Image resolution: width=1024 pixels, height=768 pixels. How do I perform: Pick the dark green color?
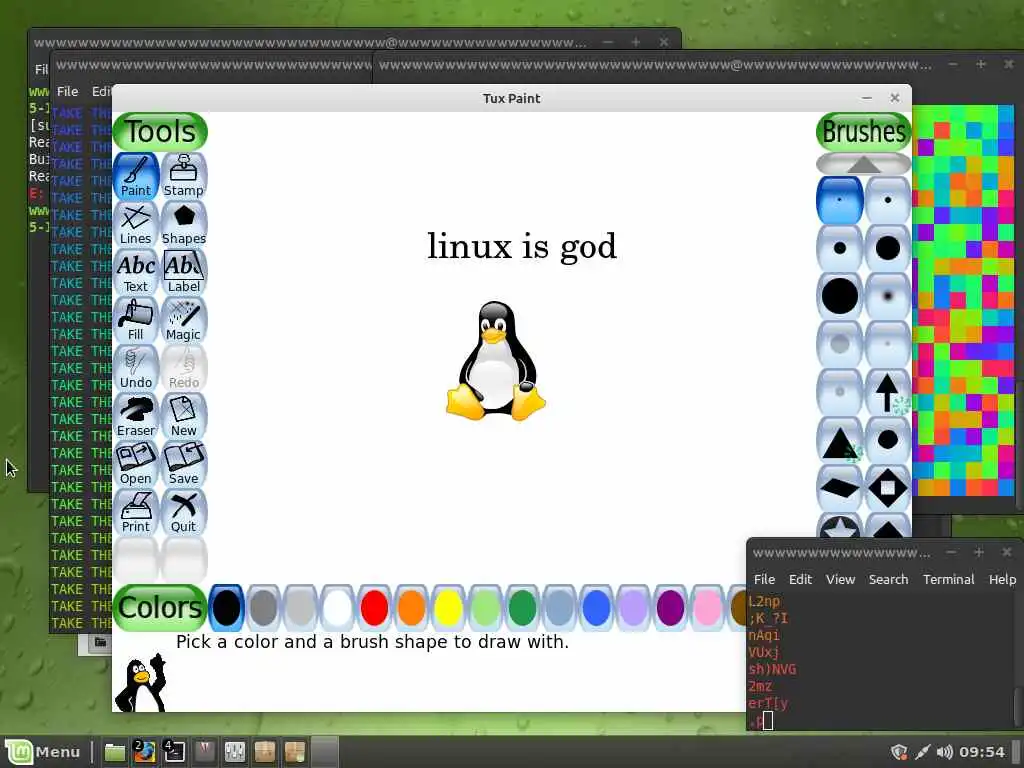tap(522, 608)
